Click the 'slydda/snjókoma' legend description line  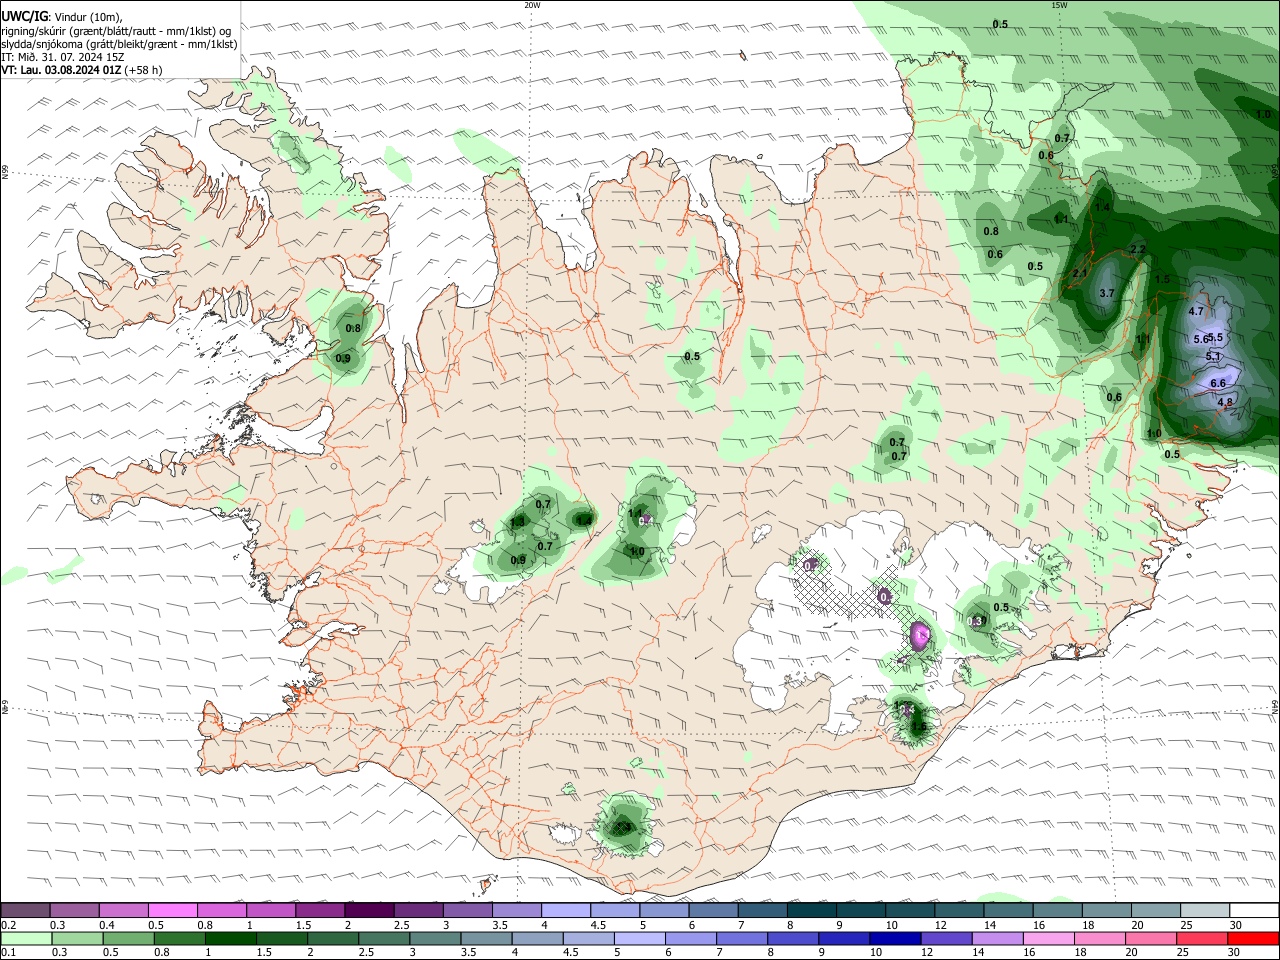coord(119,44)
